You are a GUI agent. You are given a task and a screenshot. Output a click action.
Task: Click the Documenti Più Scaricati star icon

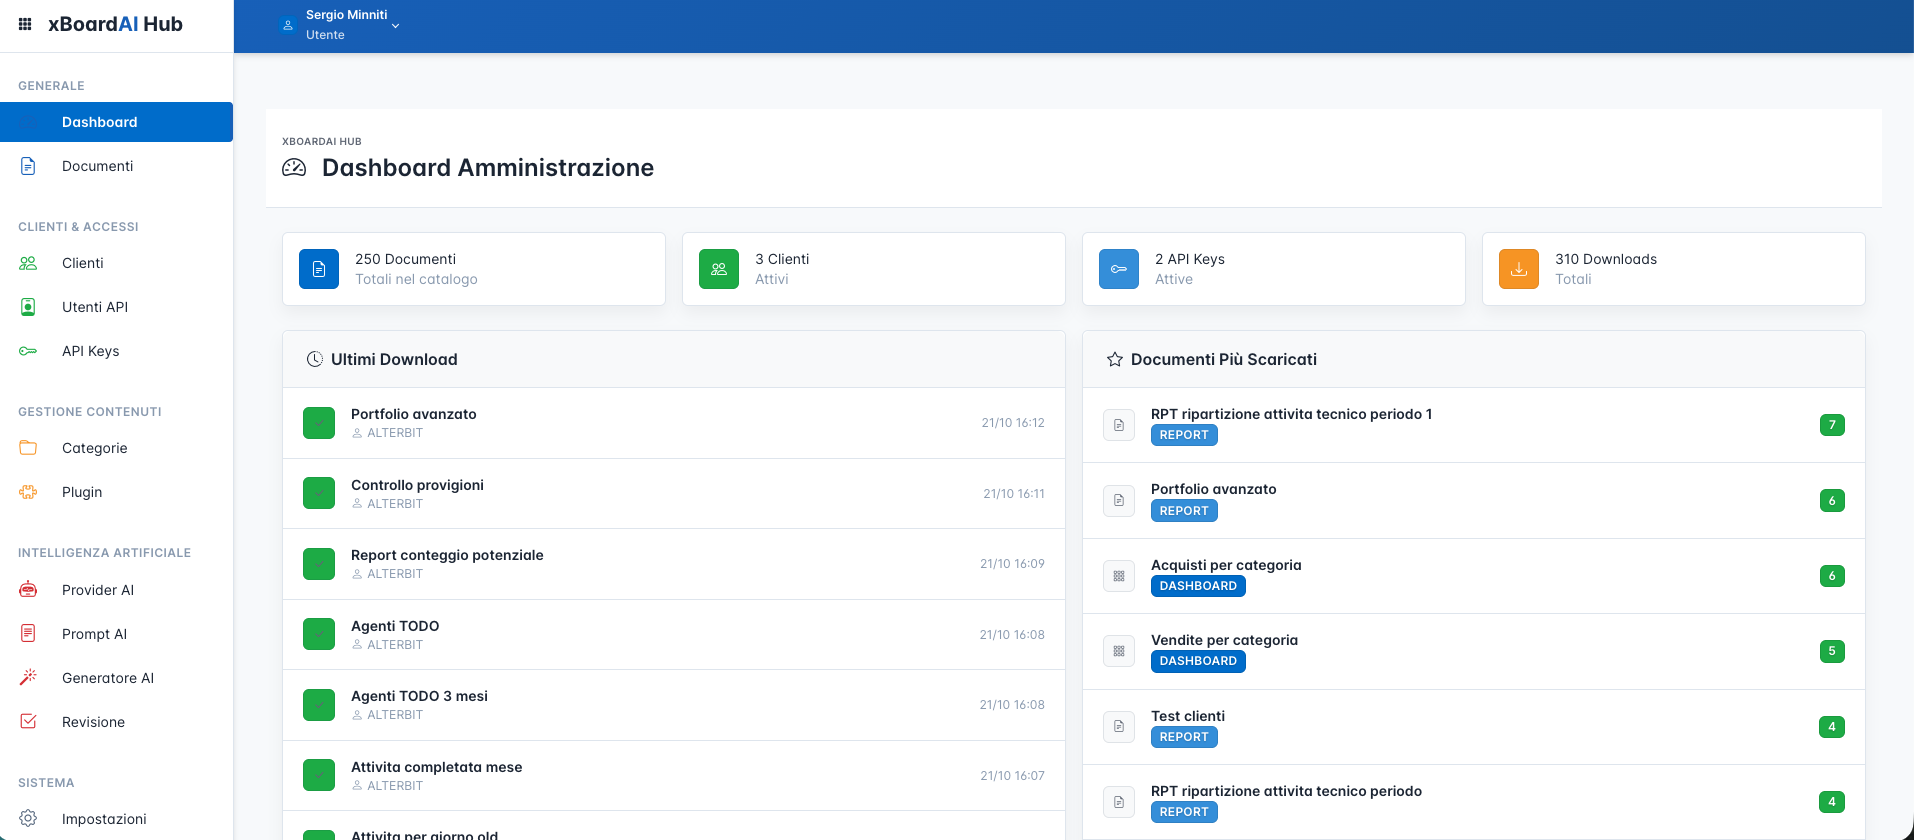click(x=1115, y=359)
